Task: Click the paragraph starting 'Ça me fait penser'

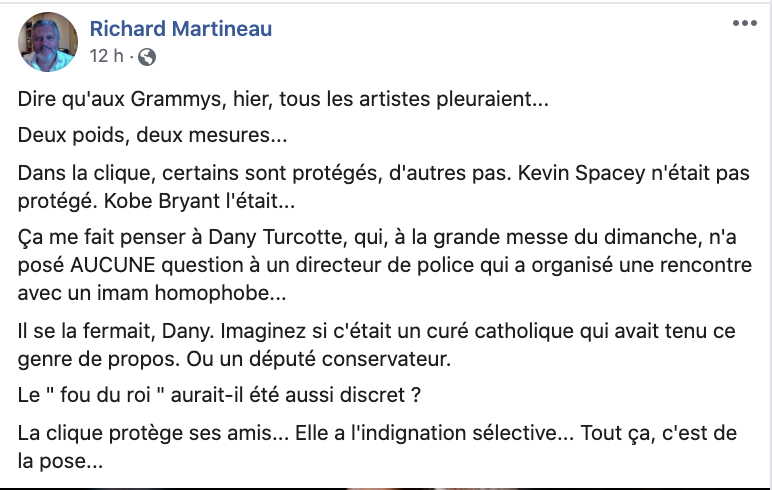Action: (385, 265)
